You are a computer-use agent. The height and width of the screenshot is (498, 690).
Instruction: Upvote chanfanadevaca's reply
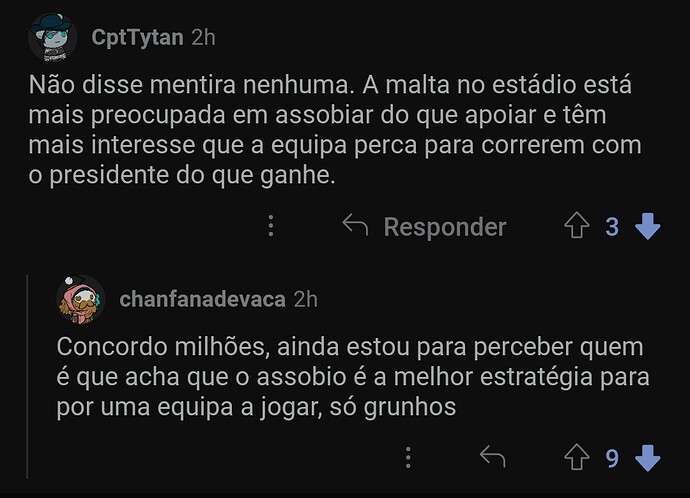tap(577, 458)
